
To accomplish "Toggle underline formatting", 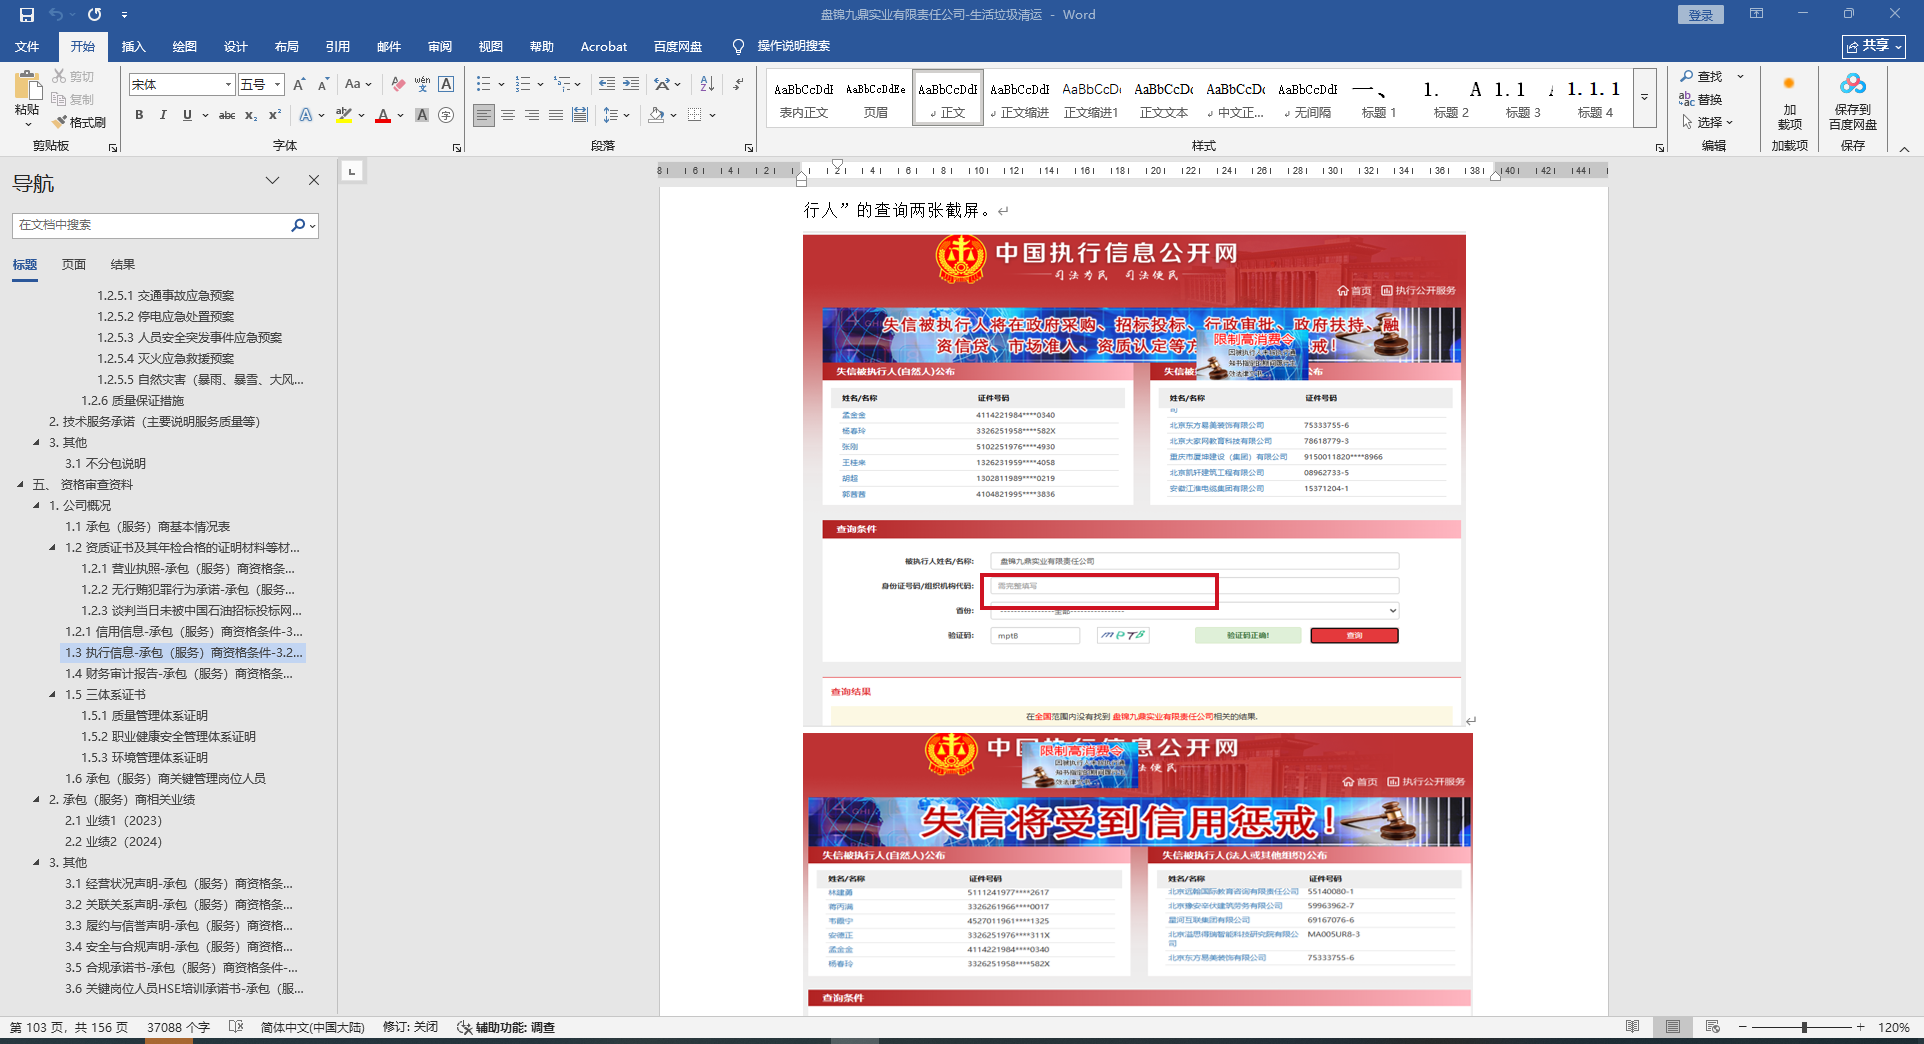I will pyautogui.click(x=187, y=115).
